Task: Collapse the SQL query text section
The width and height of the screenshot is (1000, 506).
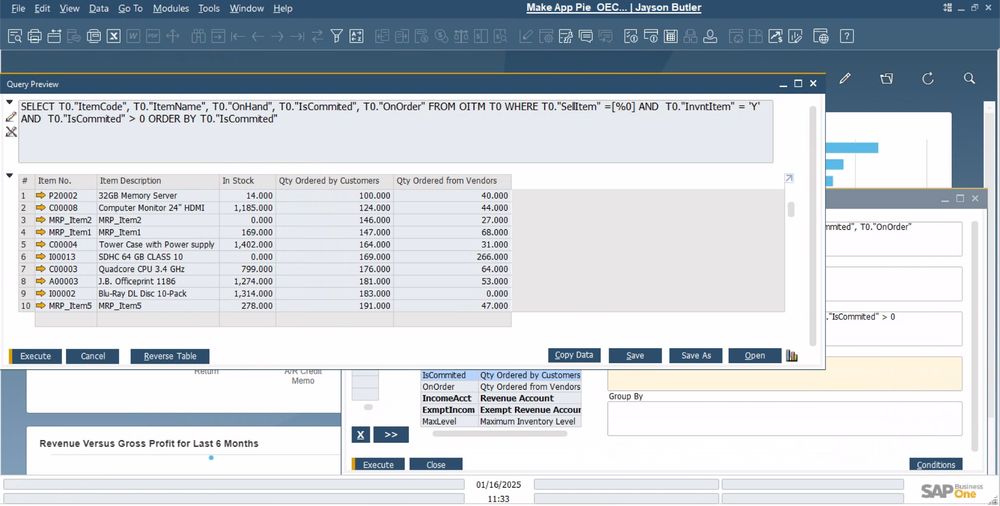Action: pyautogui.click(x=10, y=102)
